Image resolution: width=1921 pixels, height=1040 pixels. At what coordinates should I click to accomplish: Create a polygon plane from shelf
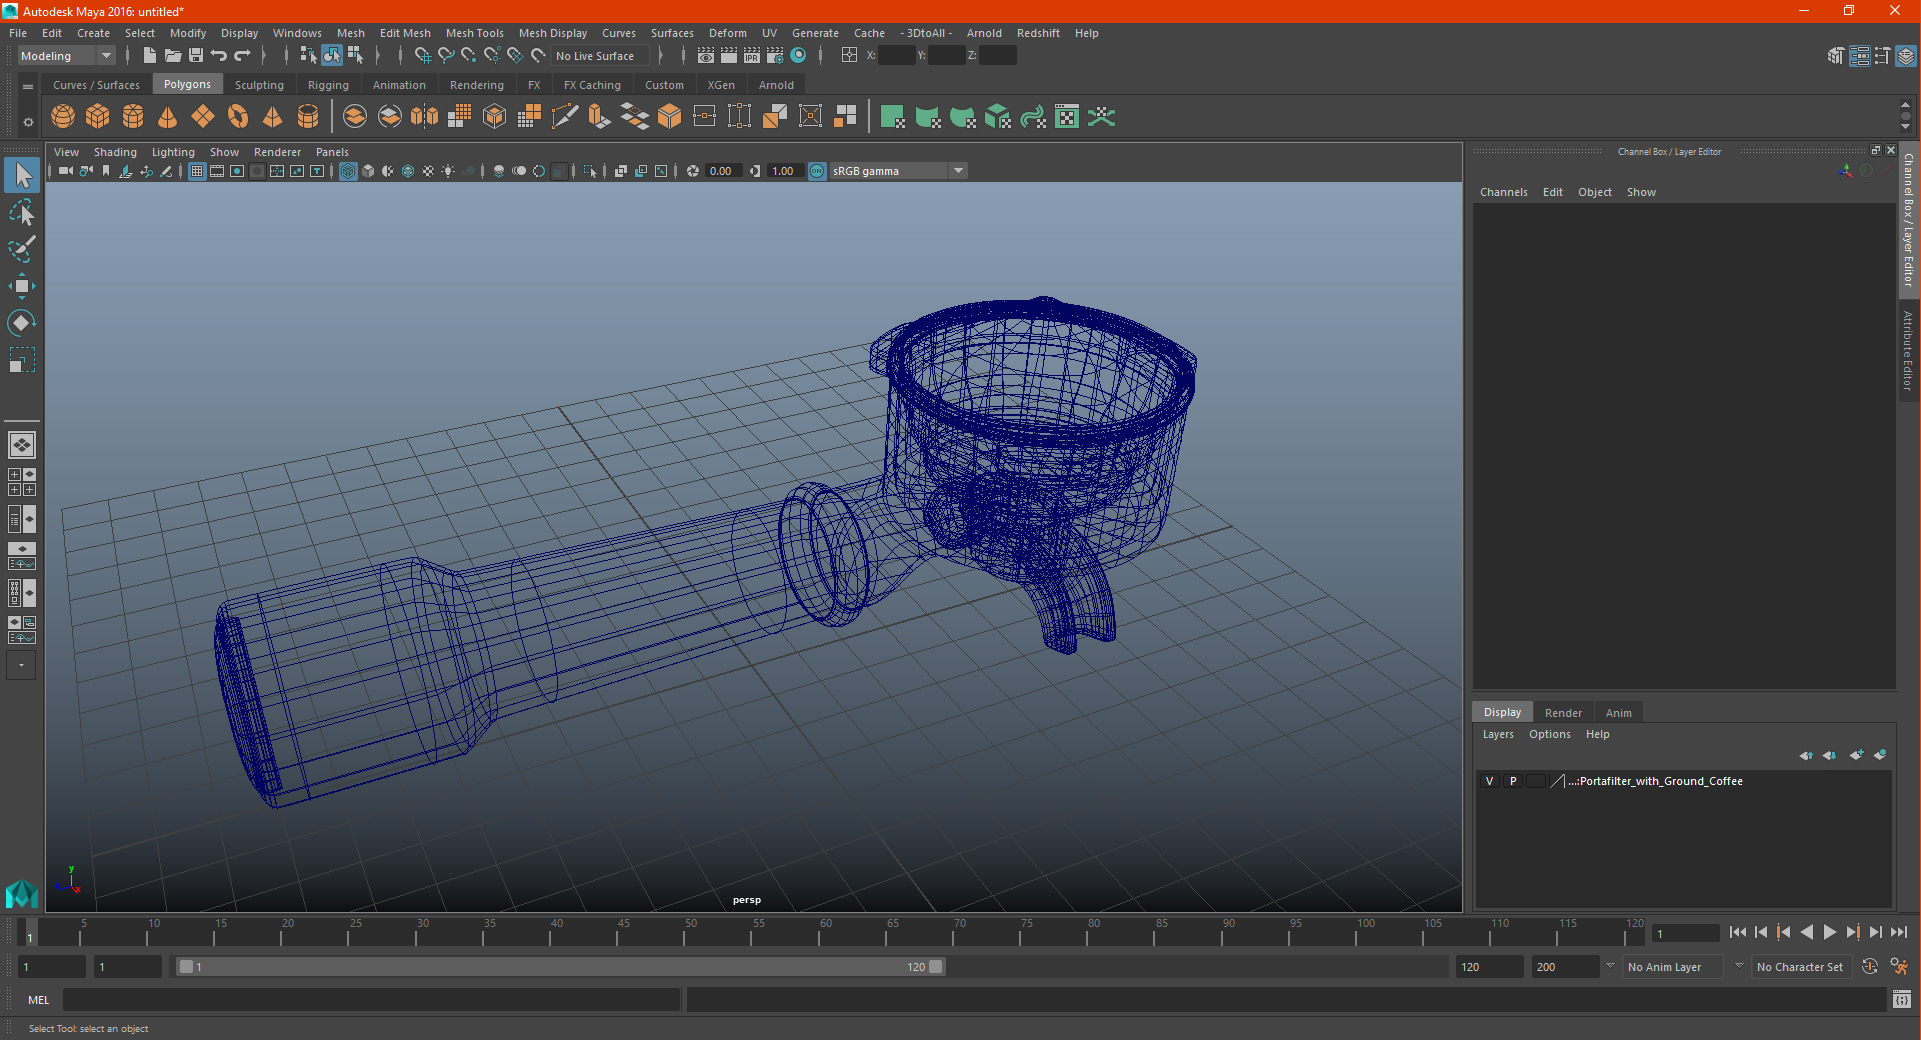pyautogui.click(x=203, y=117)
